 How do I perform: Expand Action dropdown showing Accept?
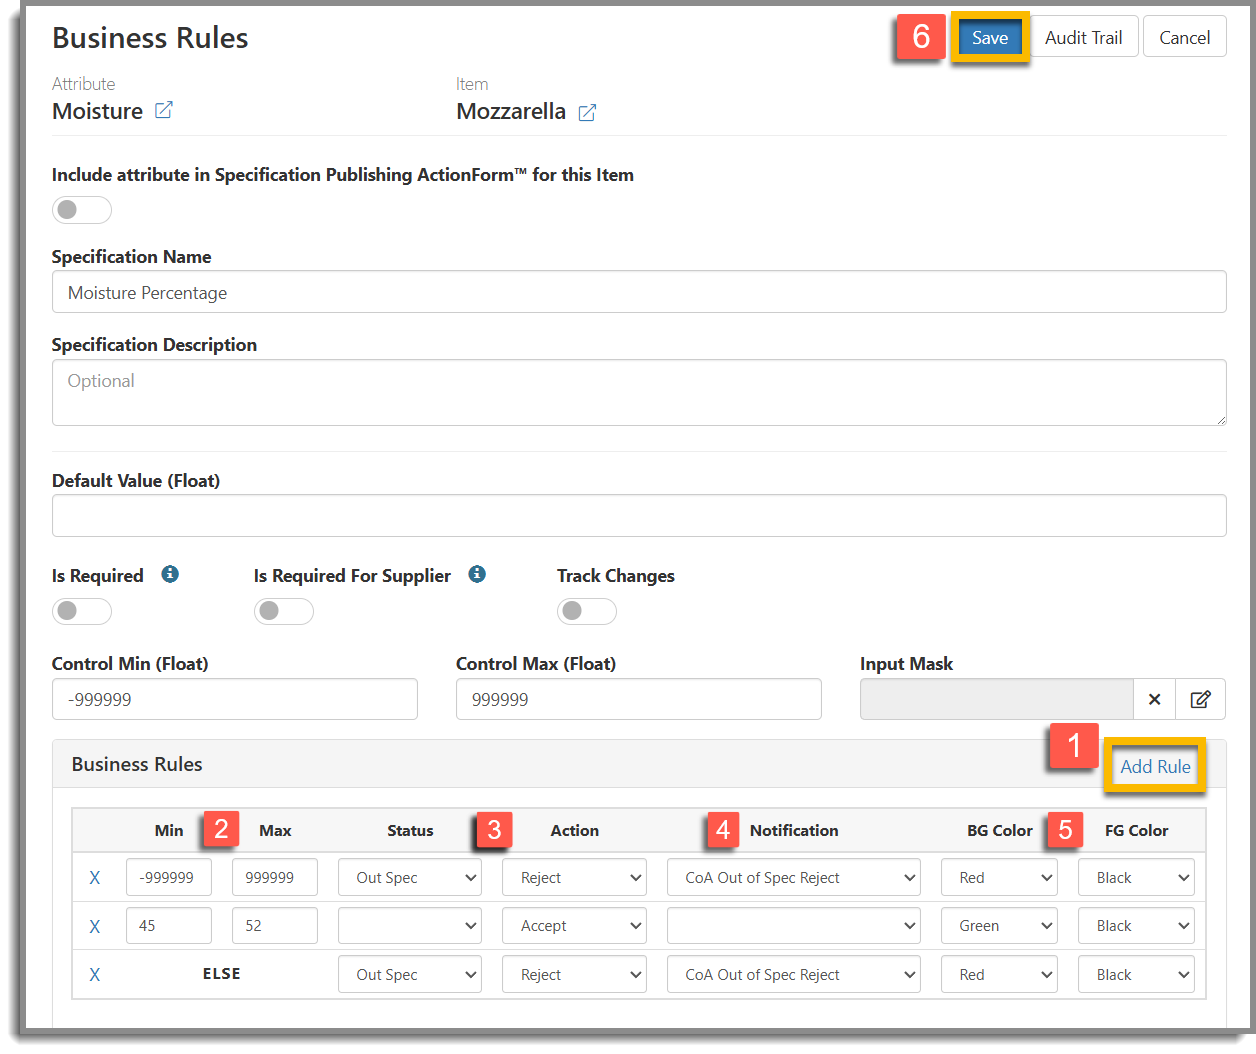pos(574,926)
